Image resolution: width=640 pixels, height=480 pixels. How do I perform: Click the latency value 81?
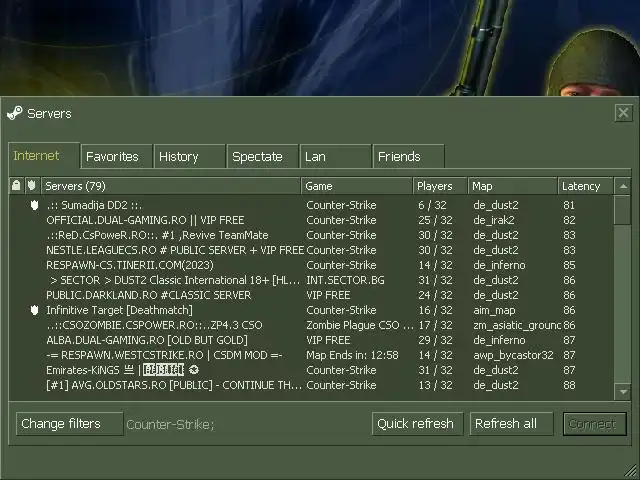click(569, 205)
